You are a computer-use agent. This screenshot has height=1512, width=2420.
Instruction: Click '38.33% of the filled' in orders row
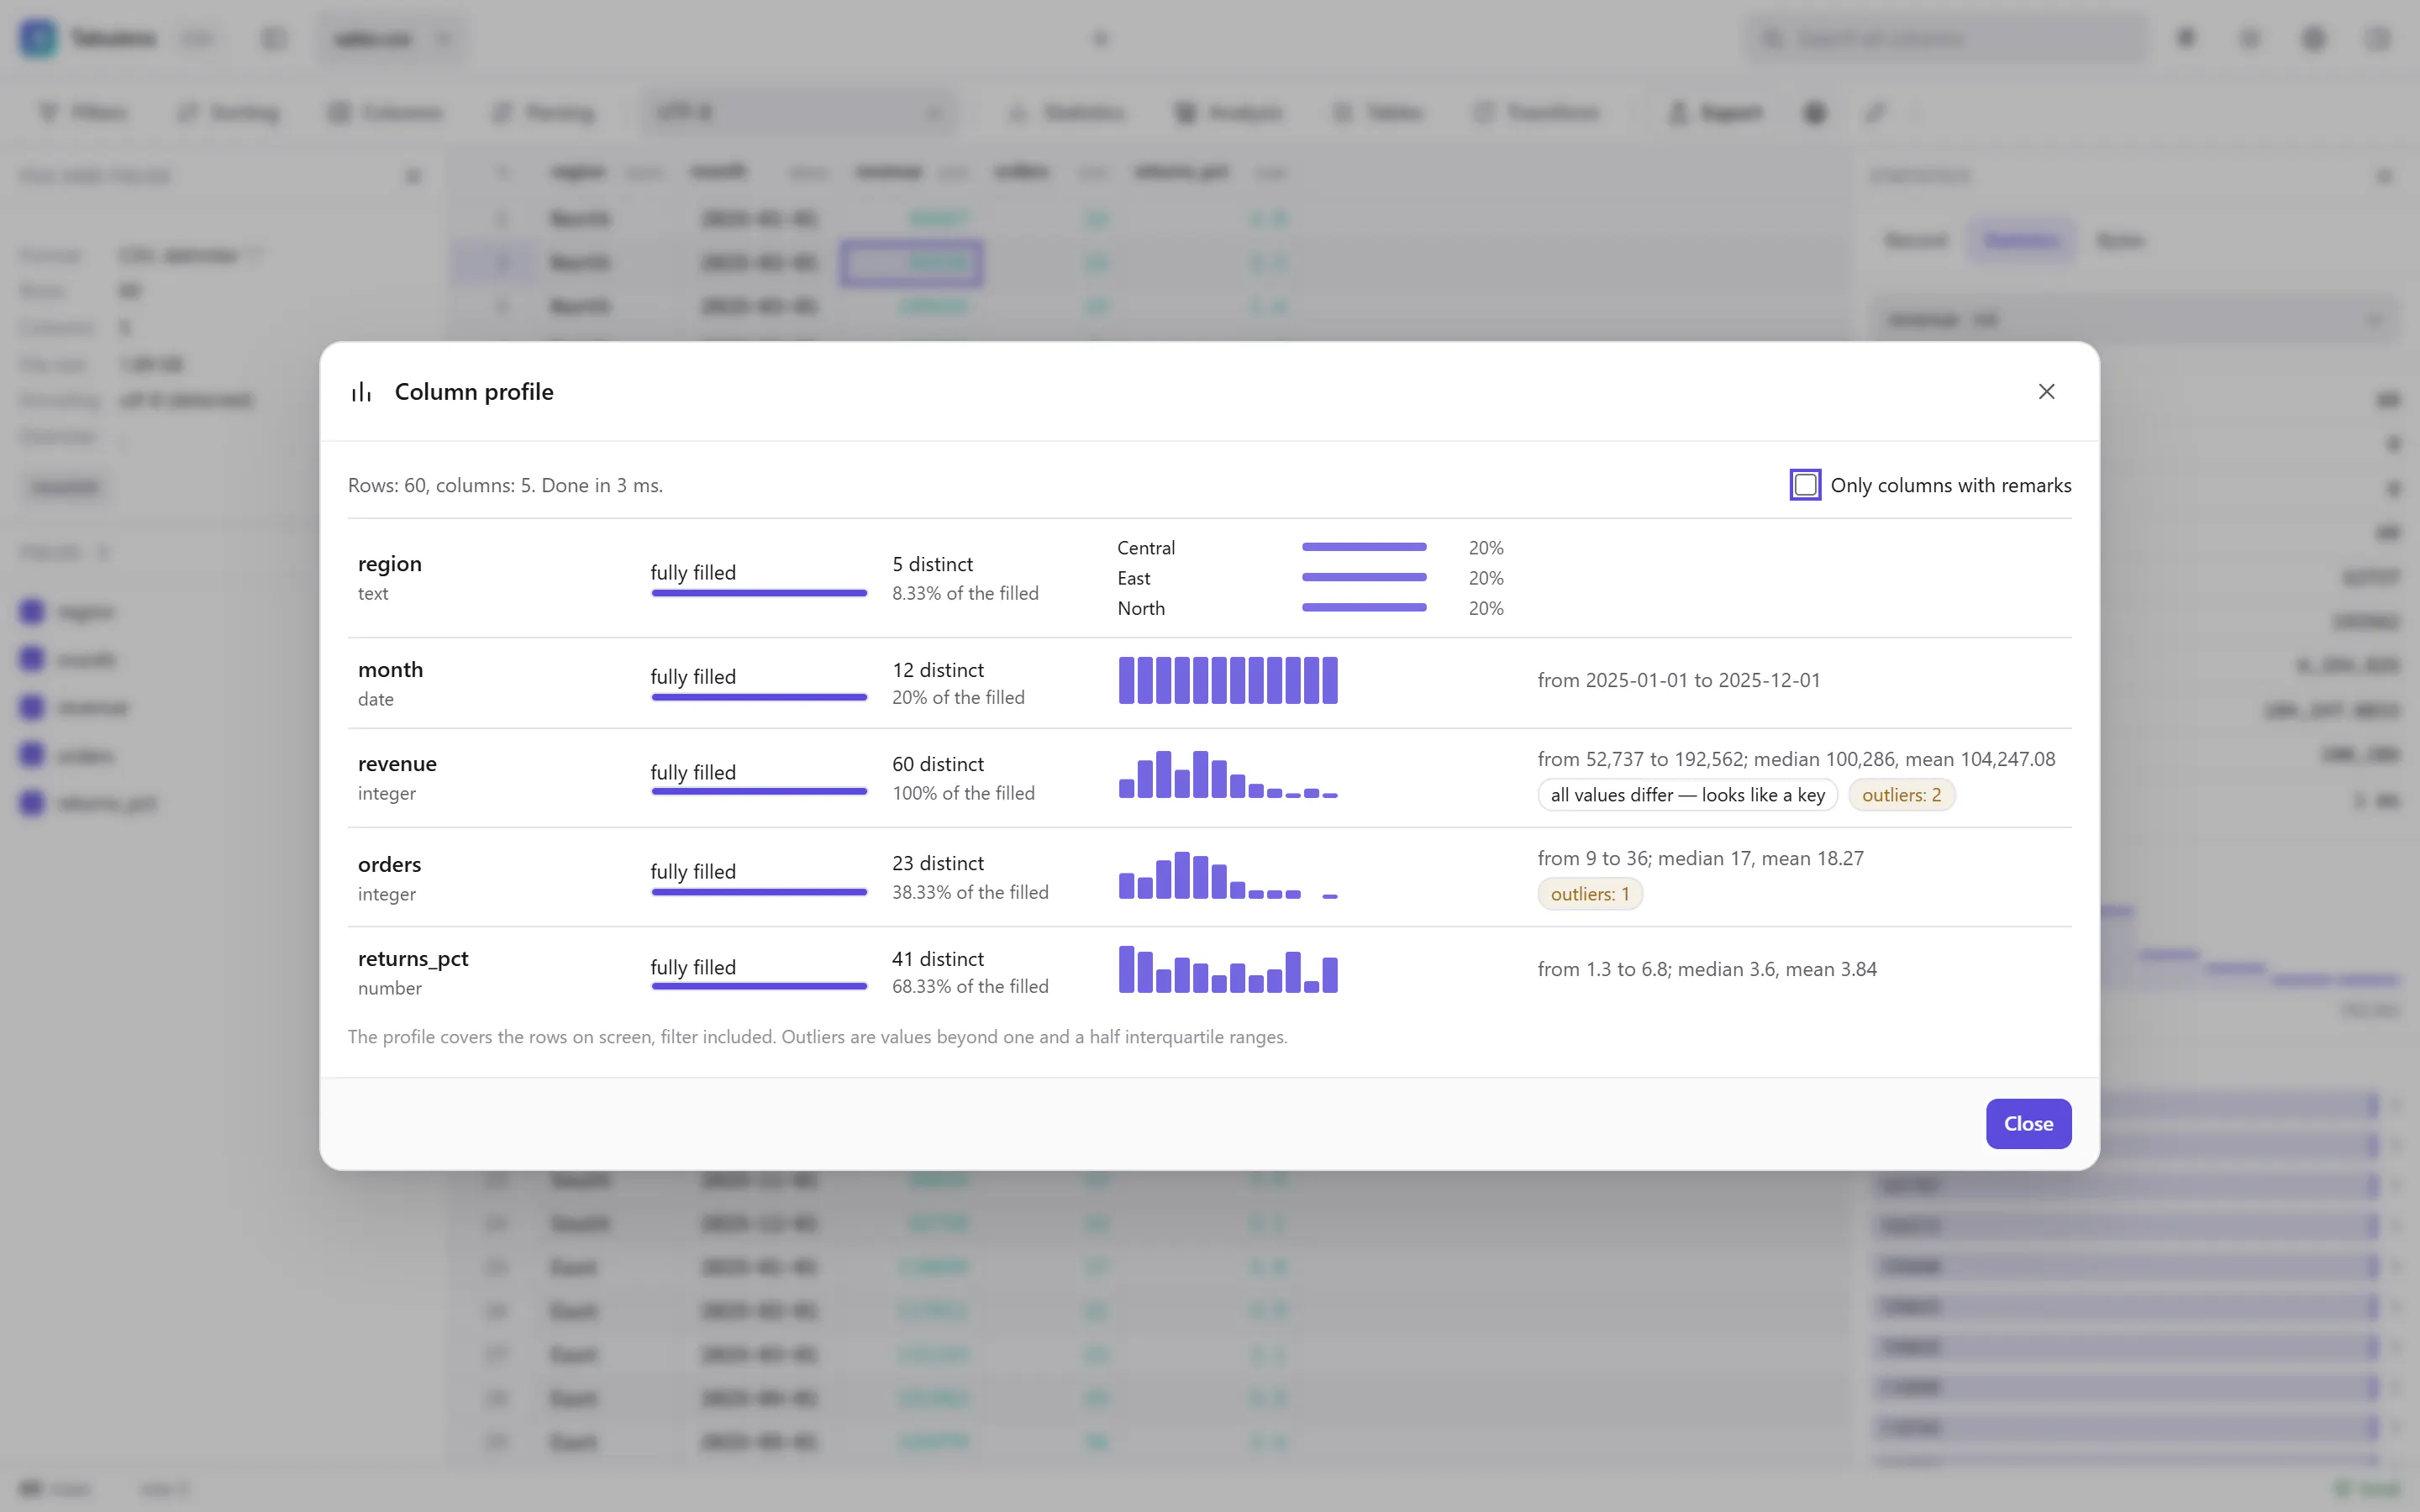[970, 892]
